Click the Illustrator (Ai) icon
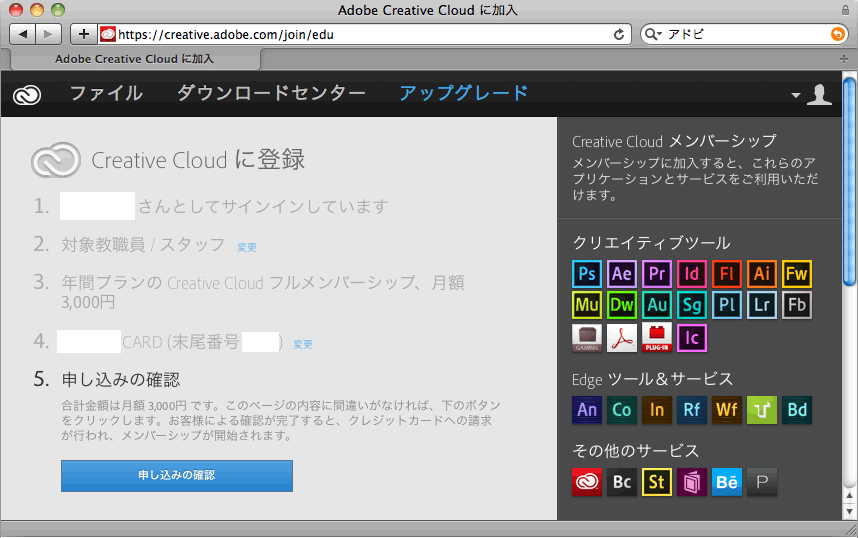Viewport: 858px width, 538px height. [762, 274]
